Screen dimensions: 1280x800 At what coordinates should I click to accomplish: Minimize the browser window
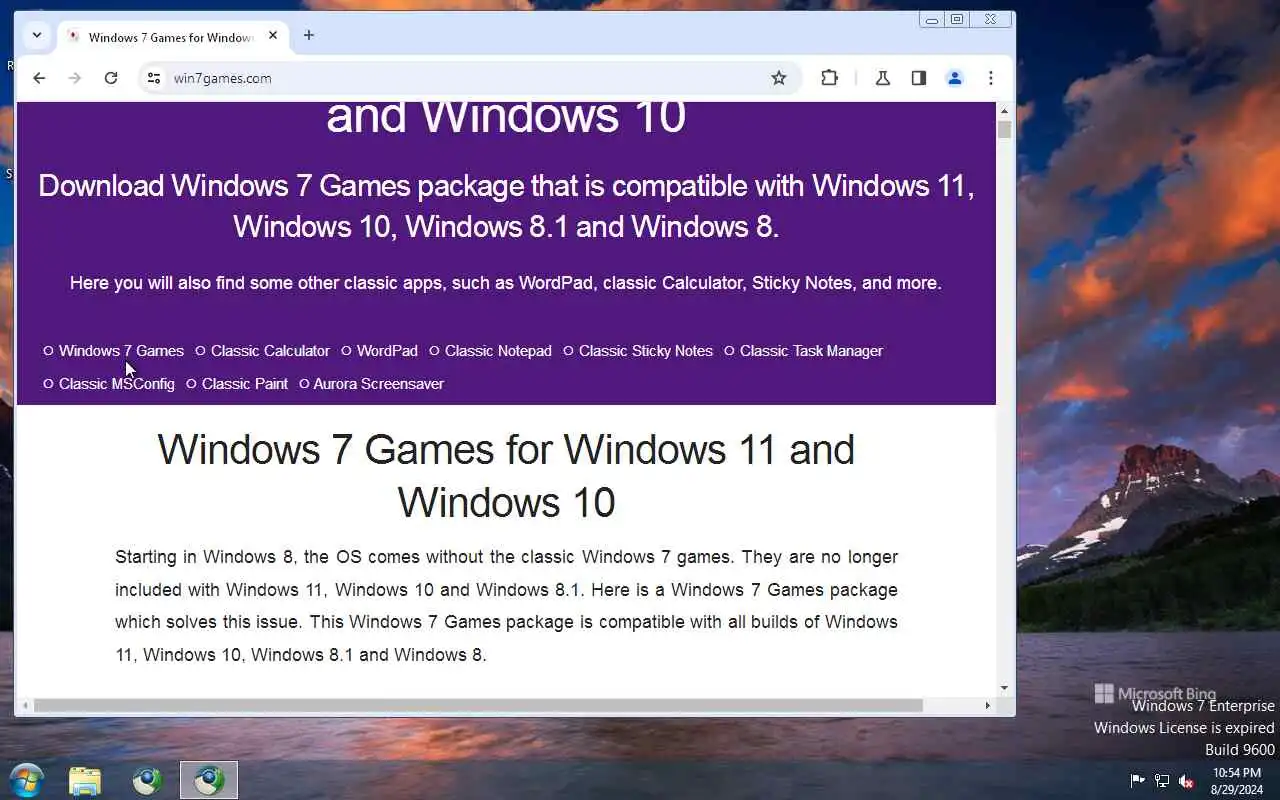[x=932, y=19]
